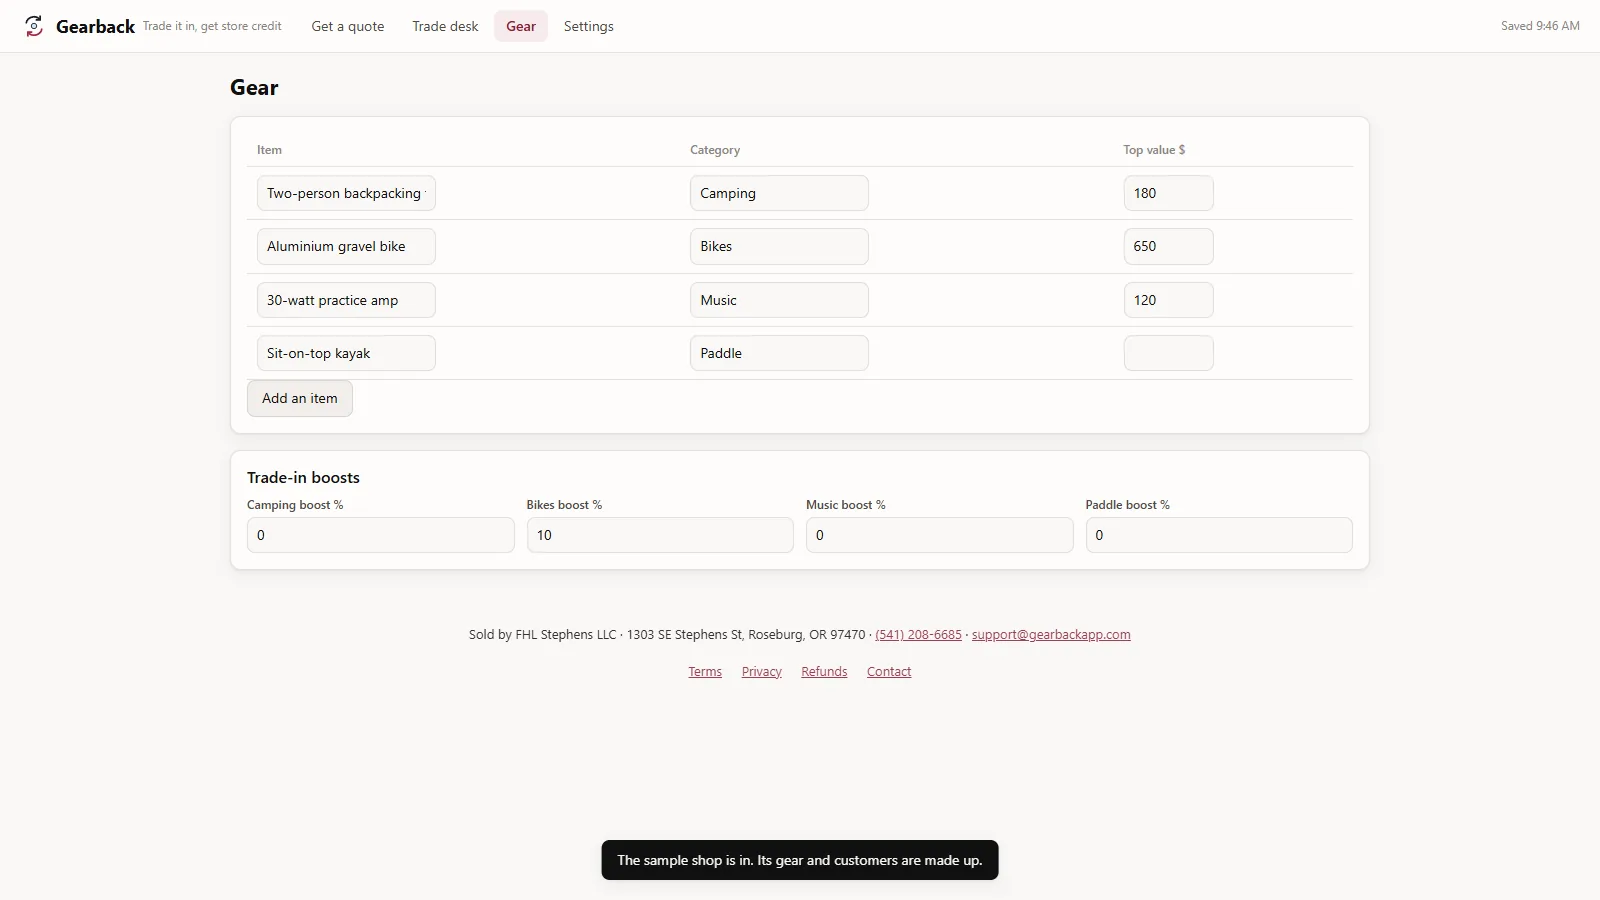Click the support@gearbackapp.com email link
The width and height of the screenshot is (1600, 900).
point(1051,635)
